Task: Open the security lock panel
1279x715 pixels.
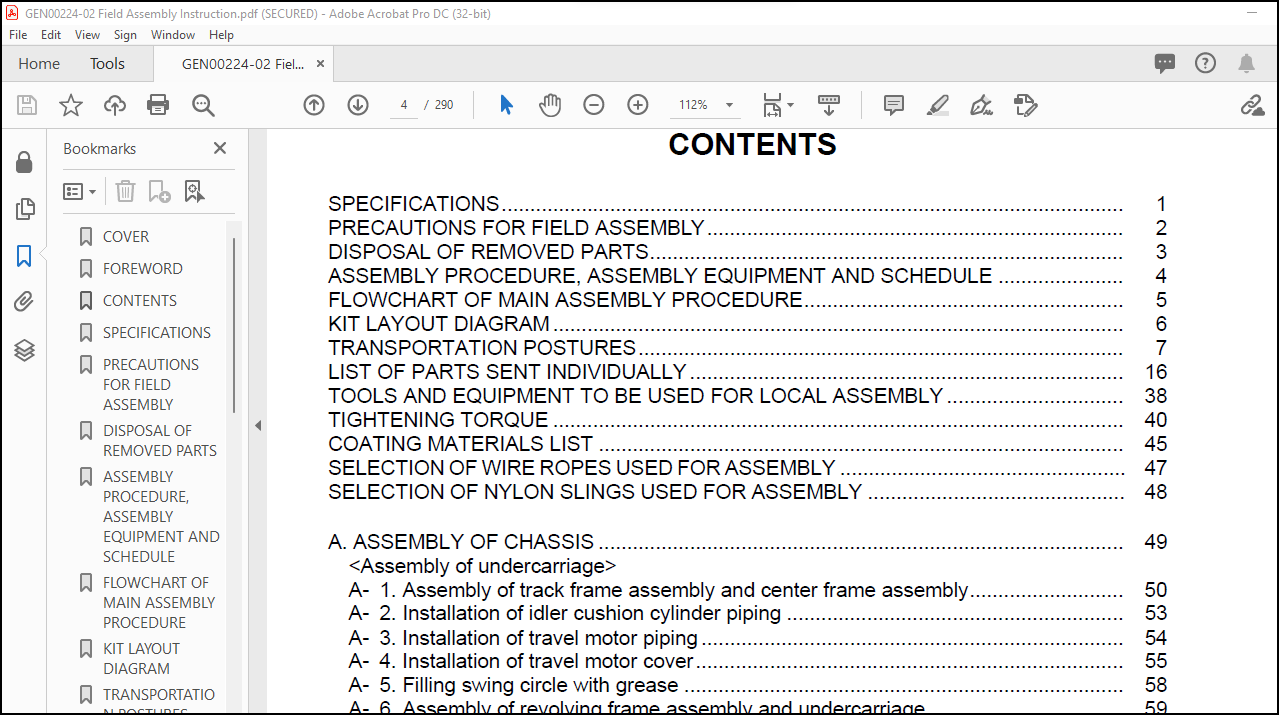Action: (24, 162)
